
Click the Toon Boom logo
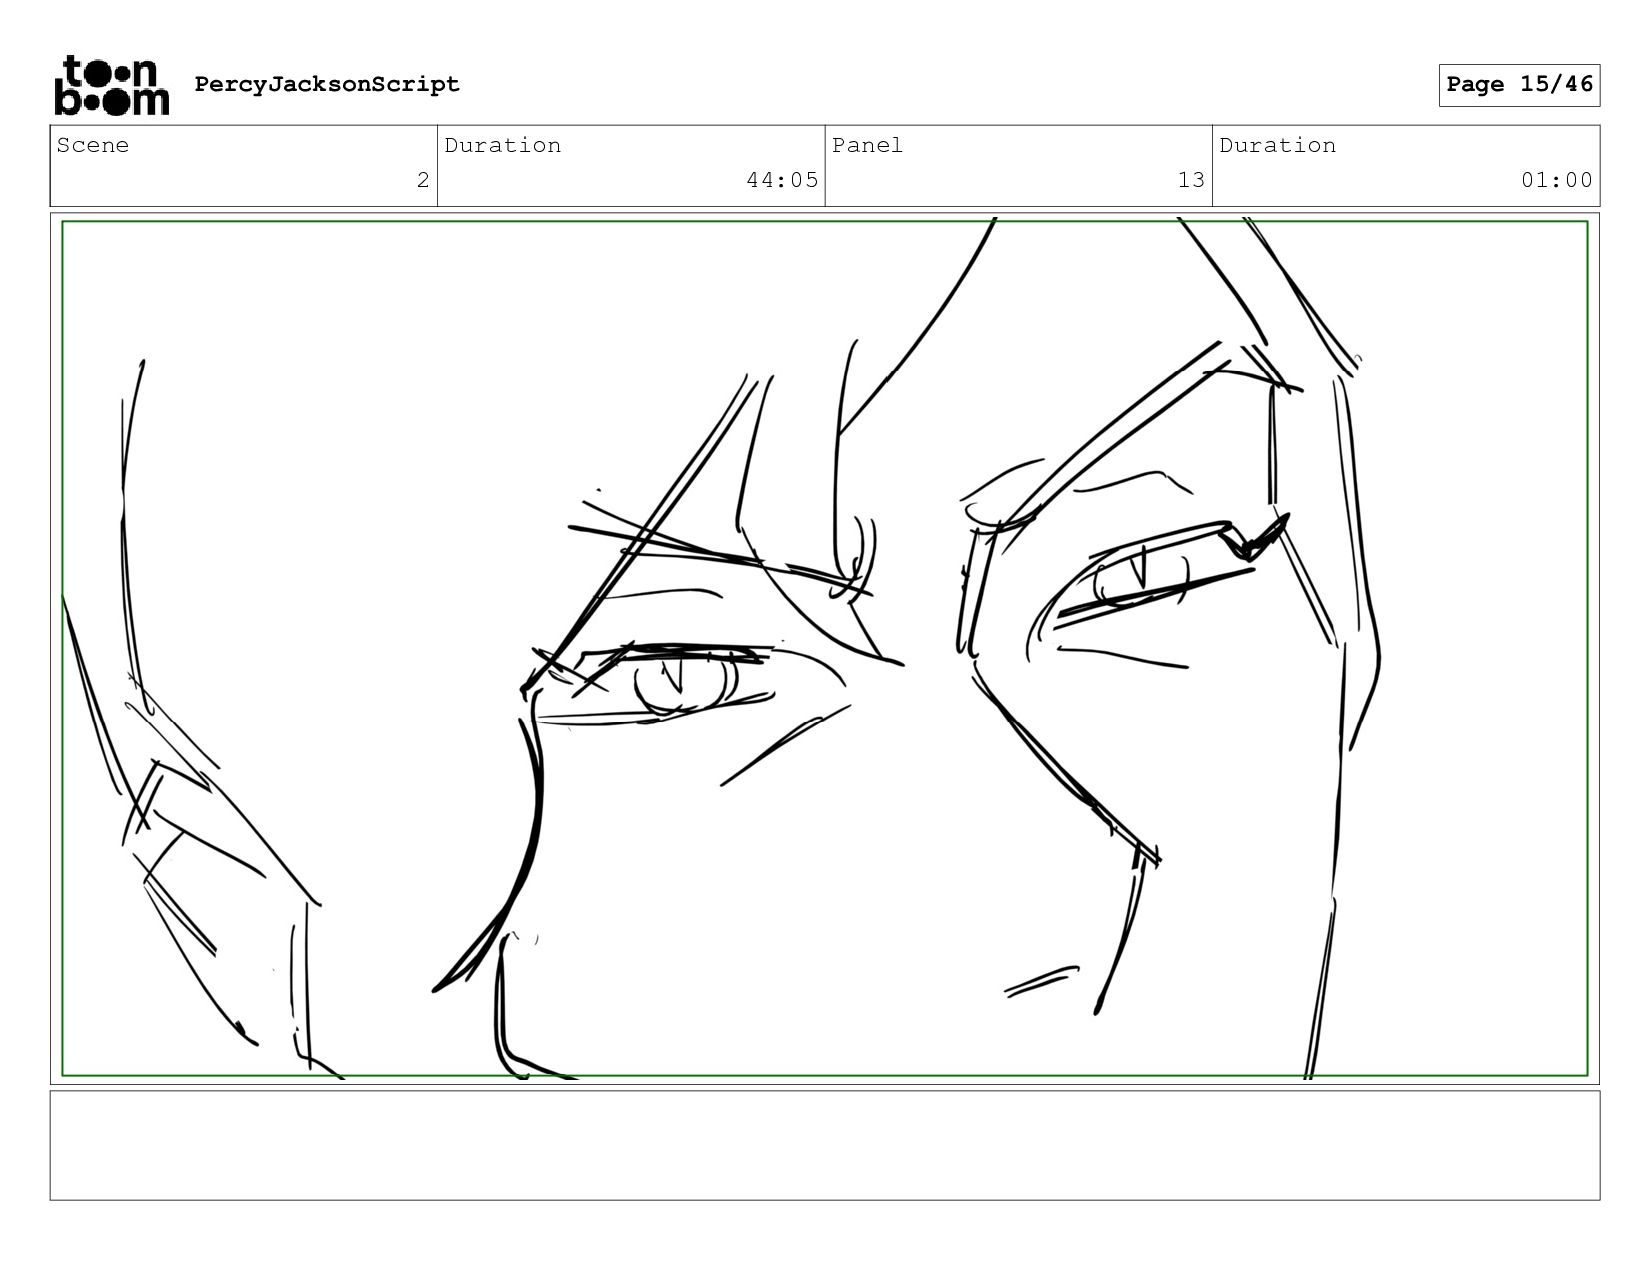111,85
